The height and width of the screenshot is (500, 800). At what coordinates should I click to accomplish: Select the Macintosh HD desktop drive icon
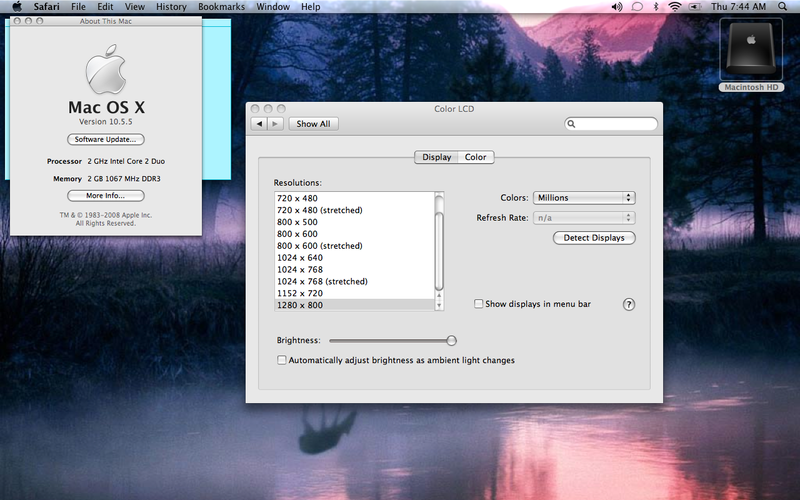click(x=751, y=55)
